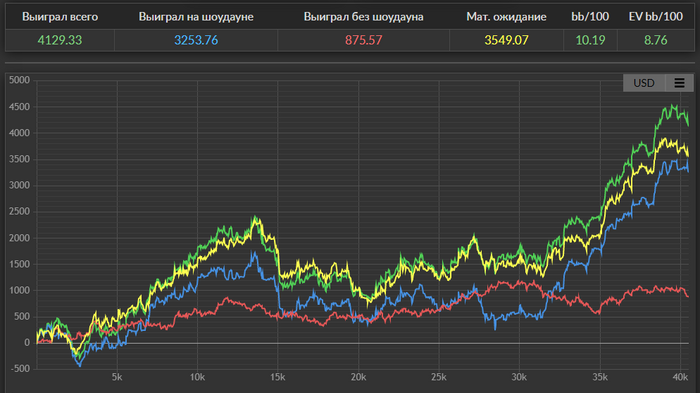Click the 8.76 EV bb/100 cell
The height and width of the screenshot is (393, 700).
click(x=656, y=40)
